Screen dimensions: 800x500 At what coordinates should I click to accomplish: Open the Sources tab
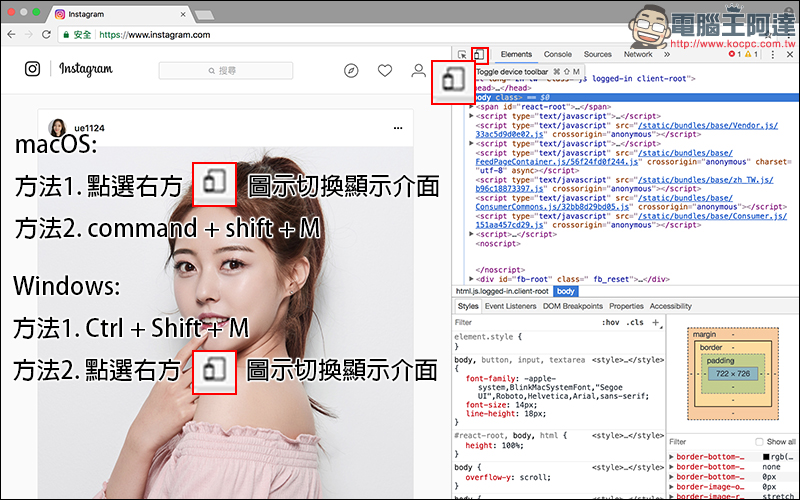597,54
